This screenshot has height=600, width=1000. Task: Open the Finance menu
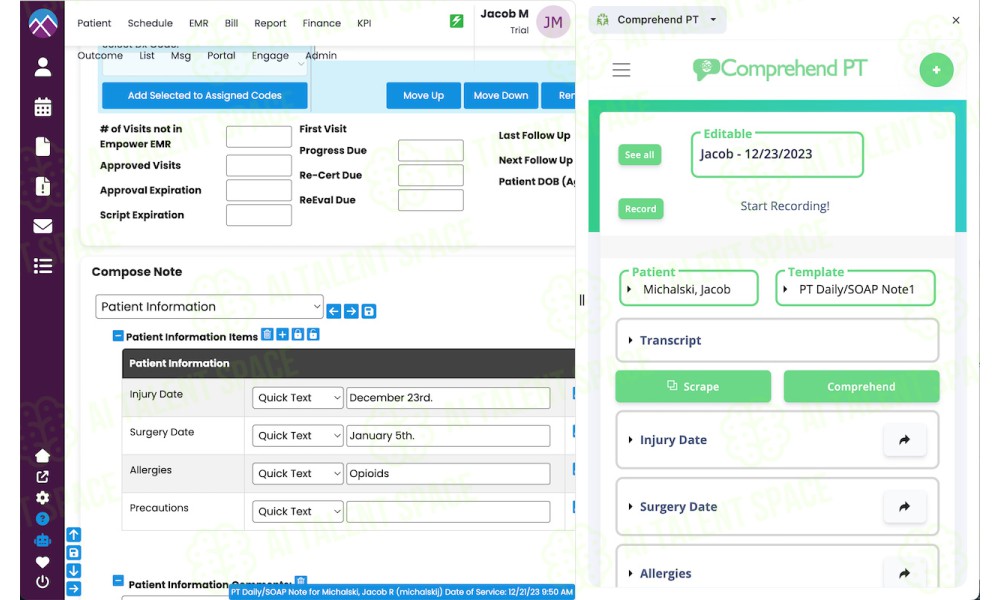click(321, 23)
